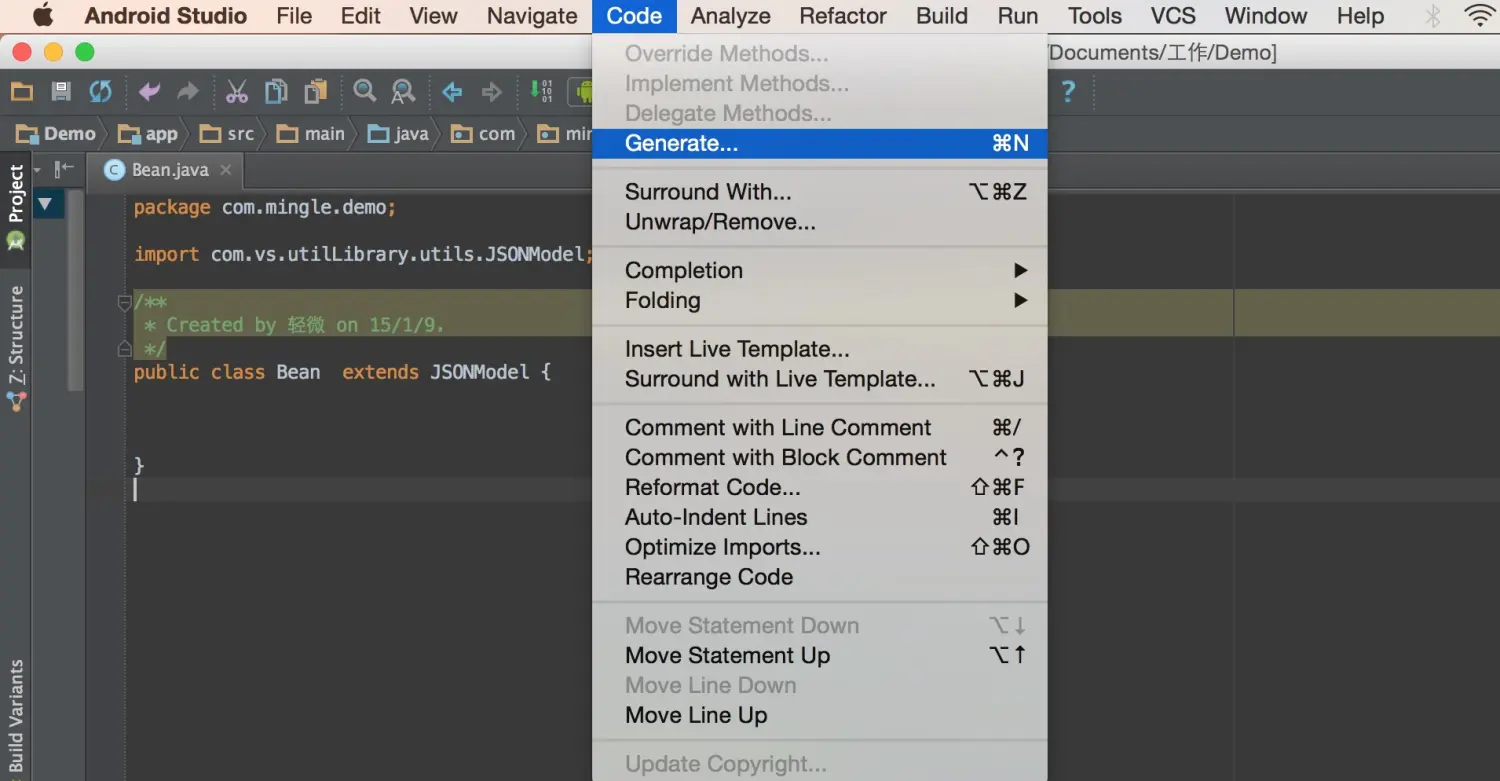This screenshot has height=781, width=1500.
Task: Click the Paste clipboard icon
Action: (x=316, y=92)
